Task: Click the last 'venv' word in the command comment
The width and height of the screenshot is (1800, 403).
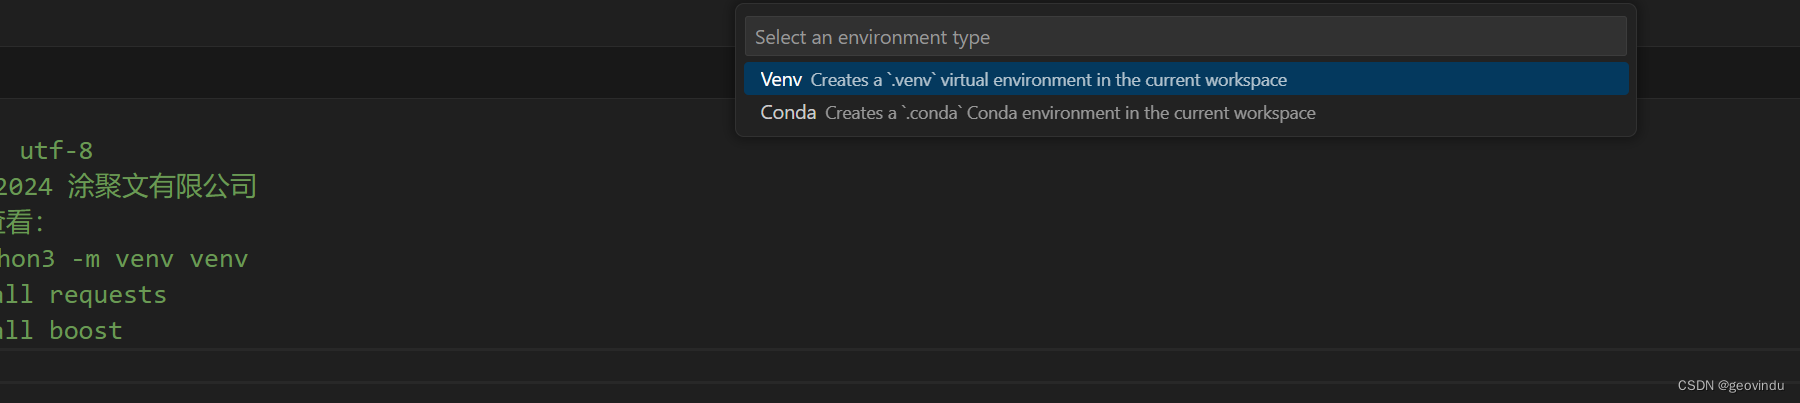Action: [219, 259]
